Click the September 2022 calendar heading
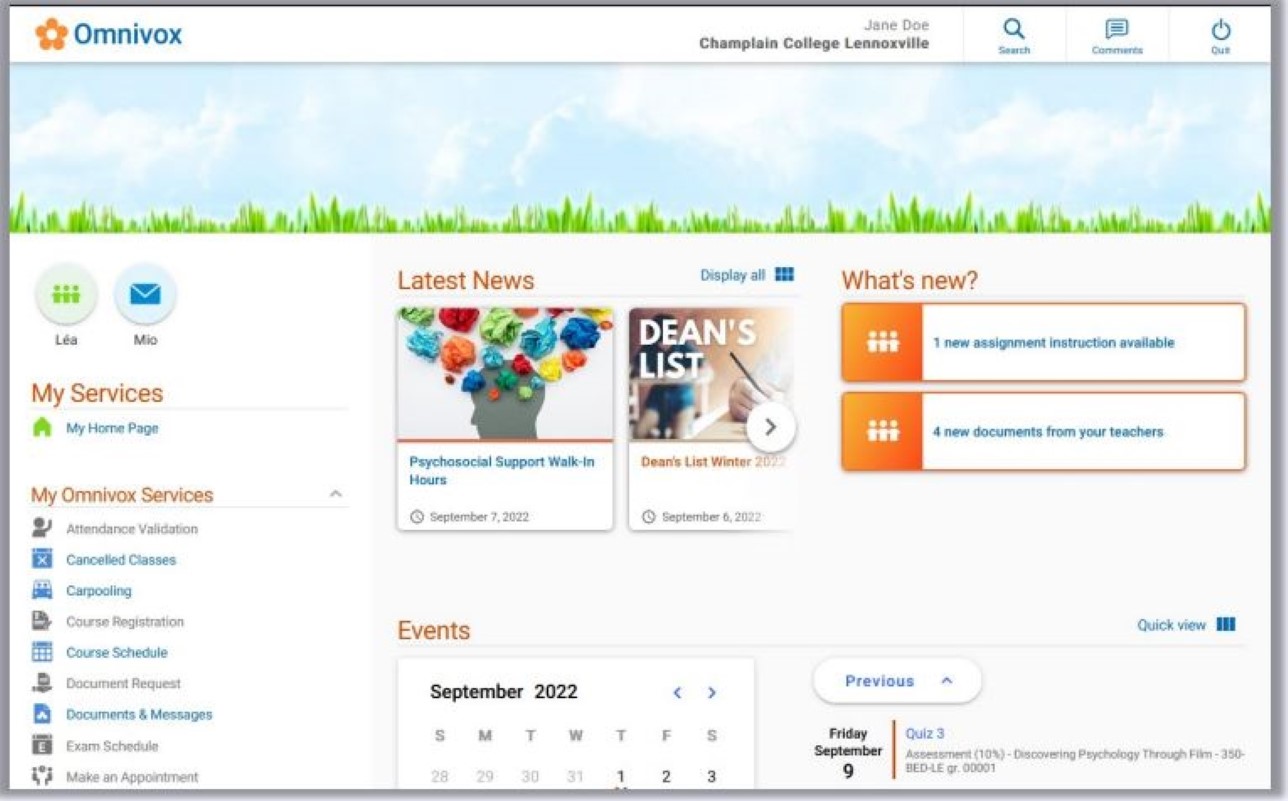 504,692
